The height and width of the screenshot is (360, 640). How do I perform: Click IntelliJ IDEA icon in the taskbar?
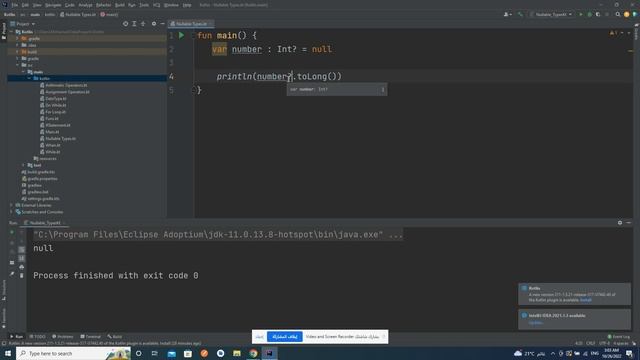click(269, 353)
